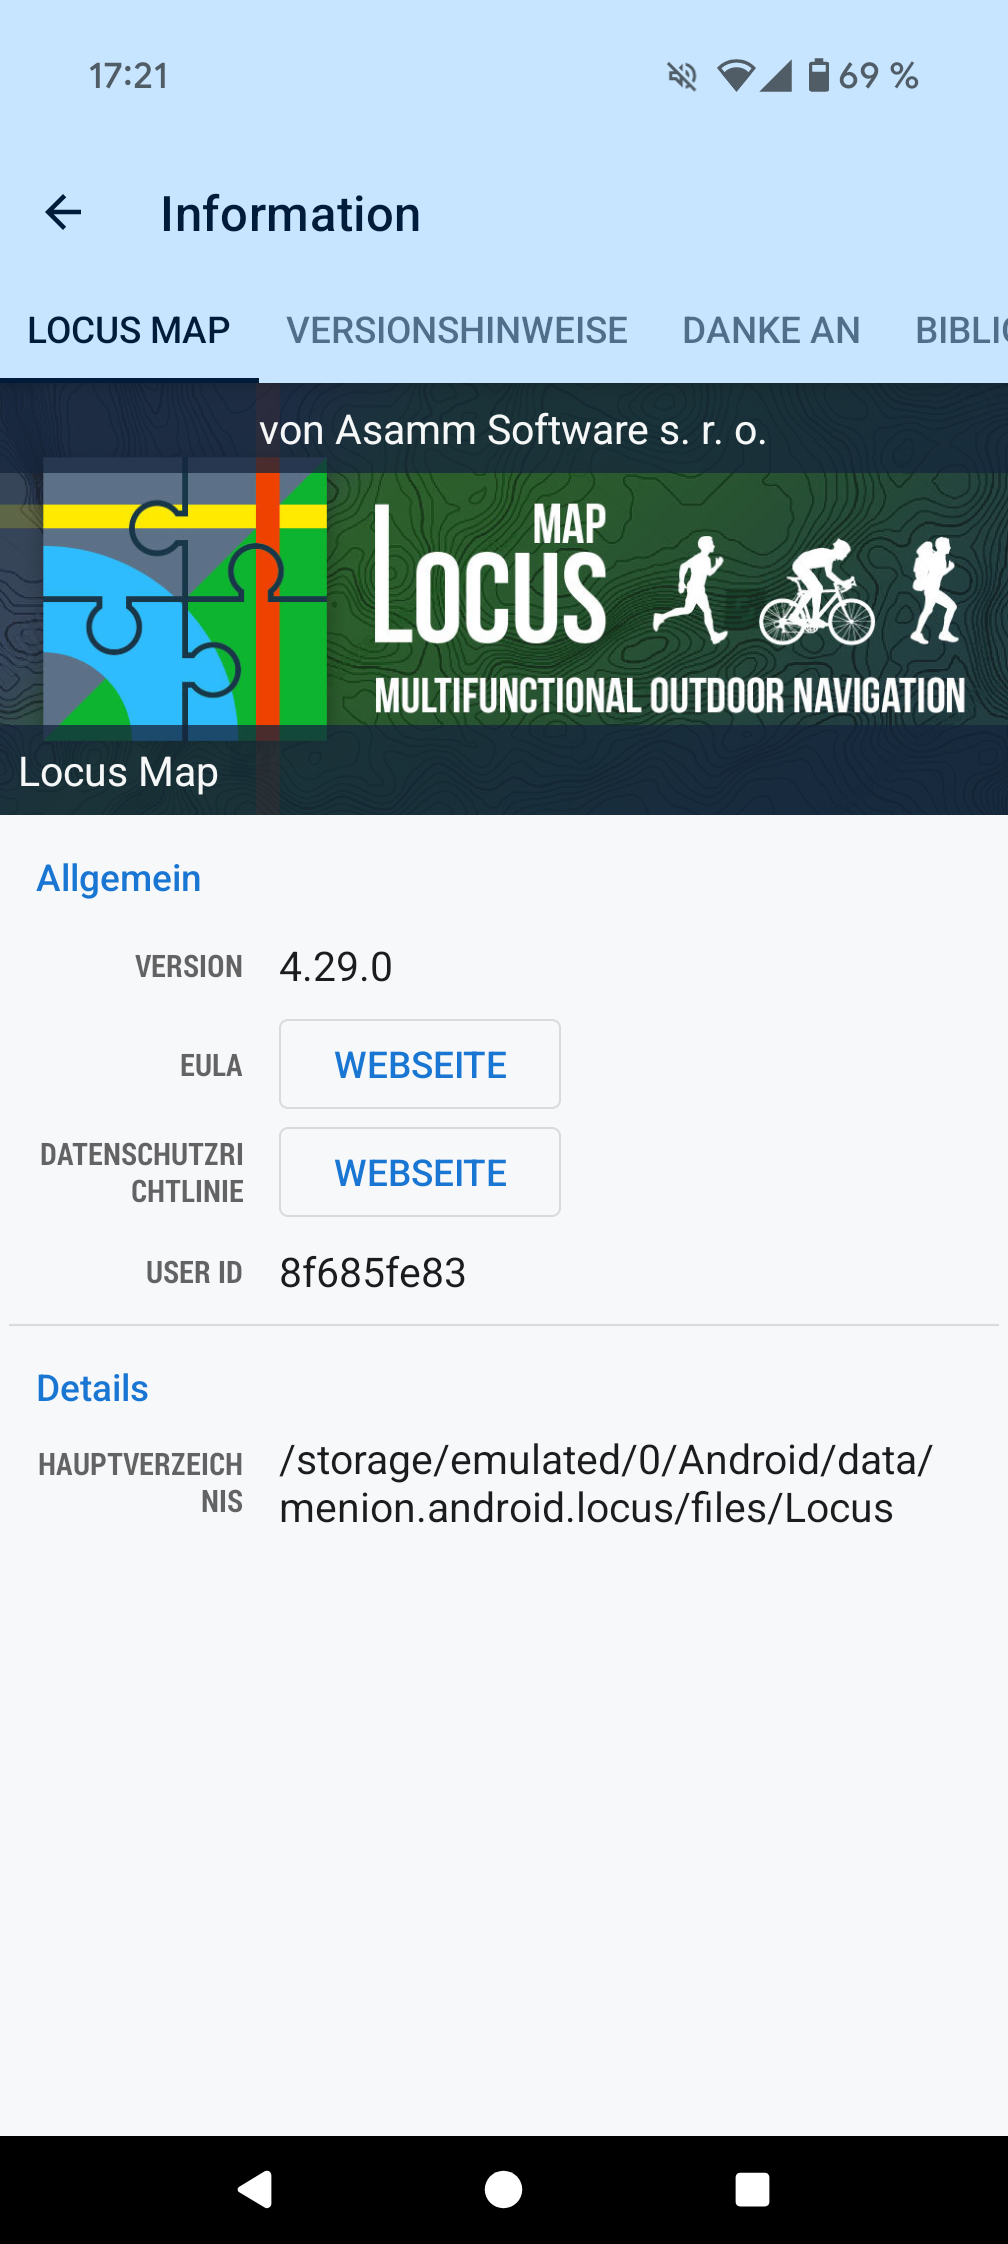Tap the battery status icon

[x=818, y=76]
